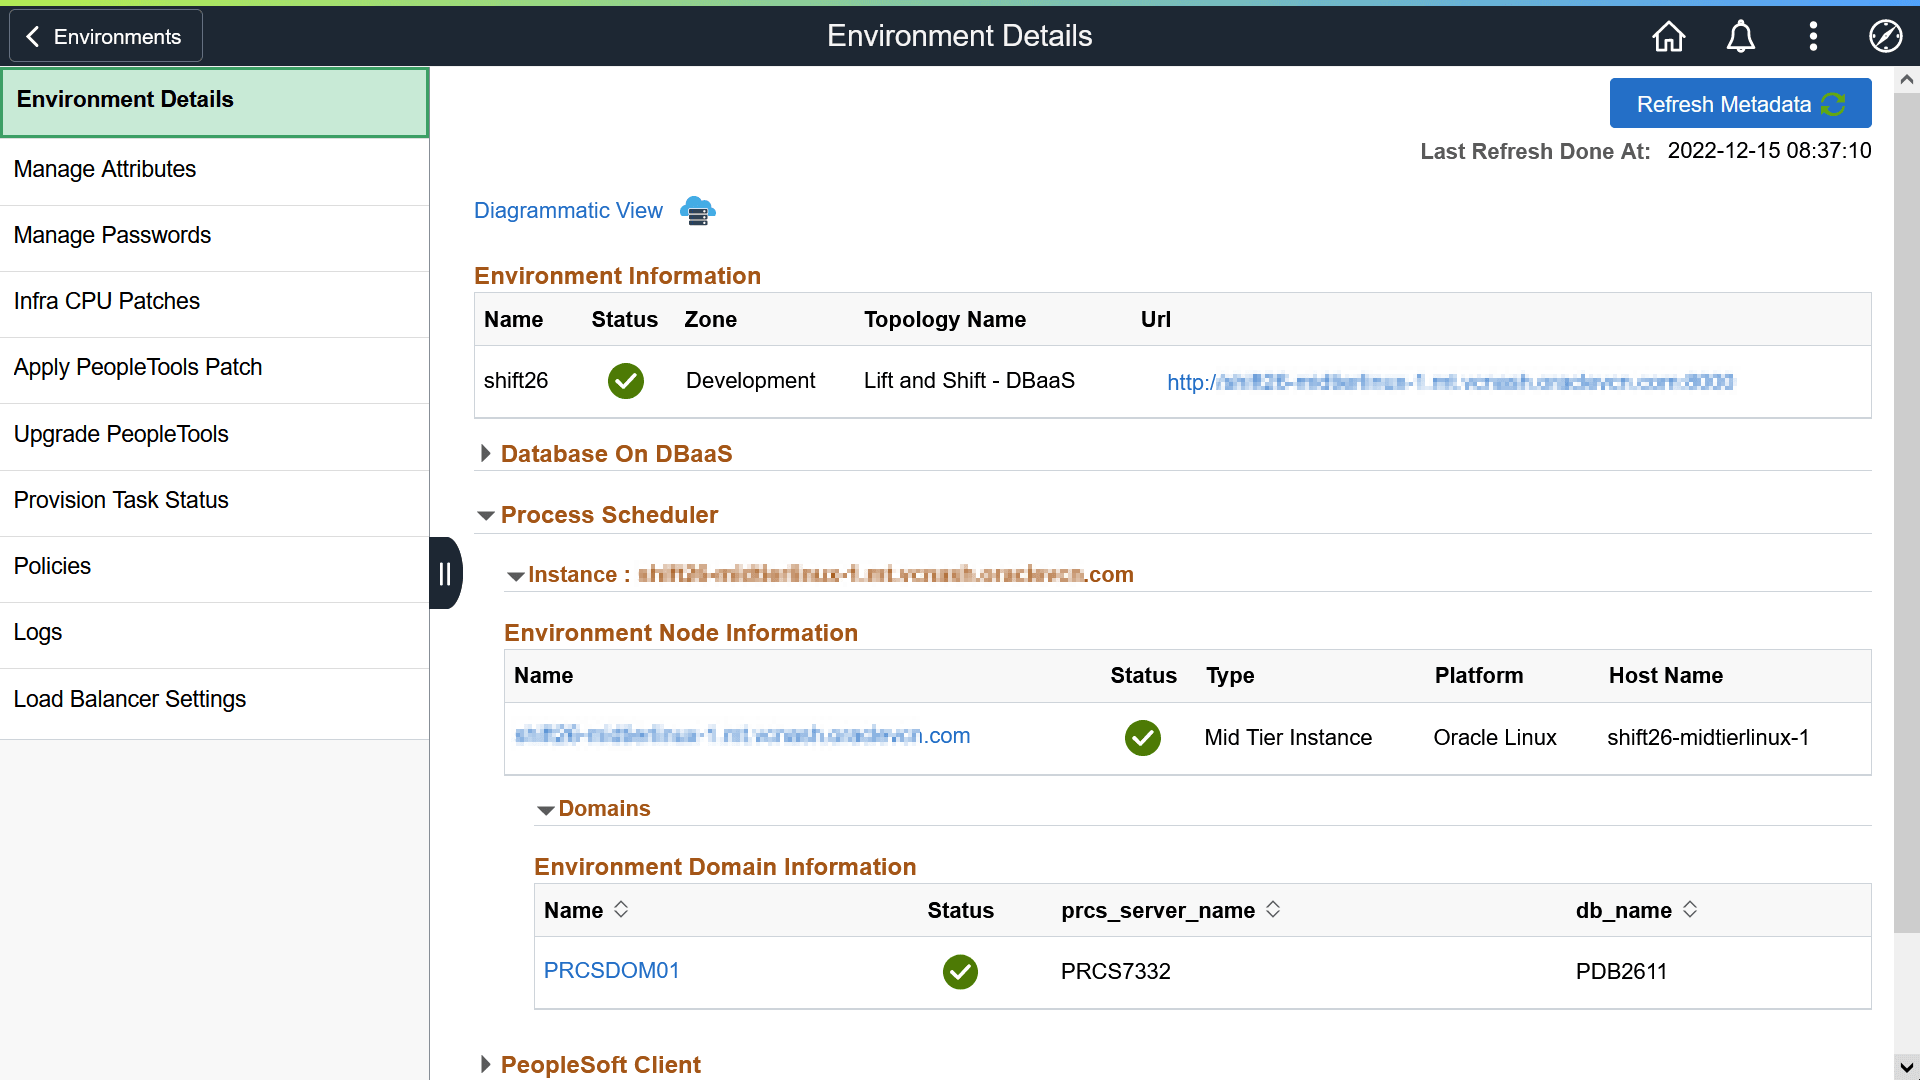
Task: Collapse the Process Scheduler section
Action: (486, 514)
